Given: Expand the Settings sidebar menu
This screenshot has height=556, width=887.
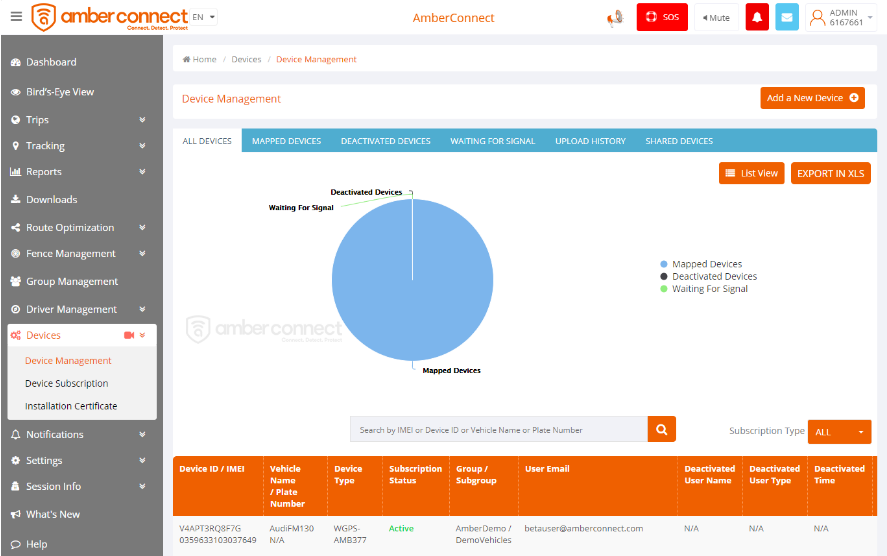Looking at the screenshot, I should point(79,460).
